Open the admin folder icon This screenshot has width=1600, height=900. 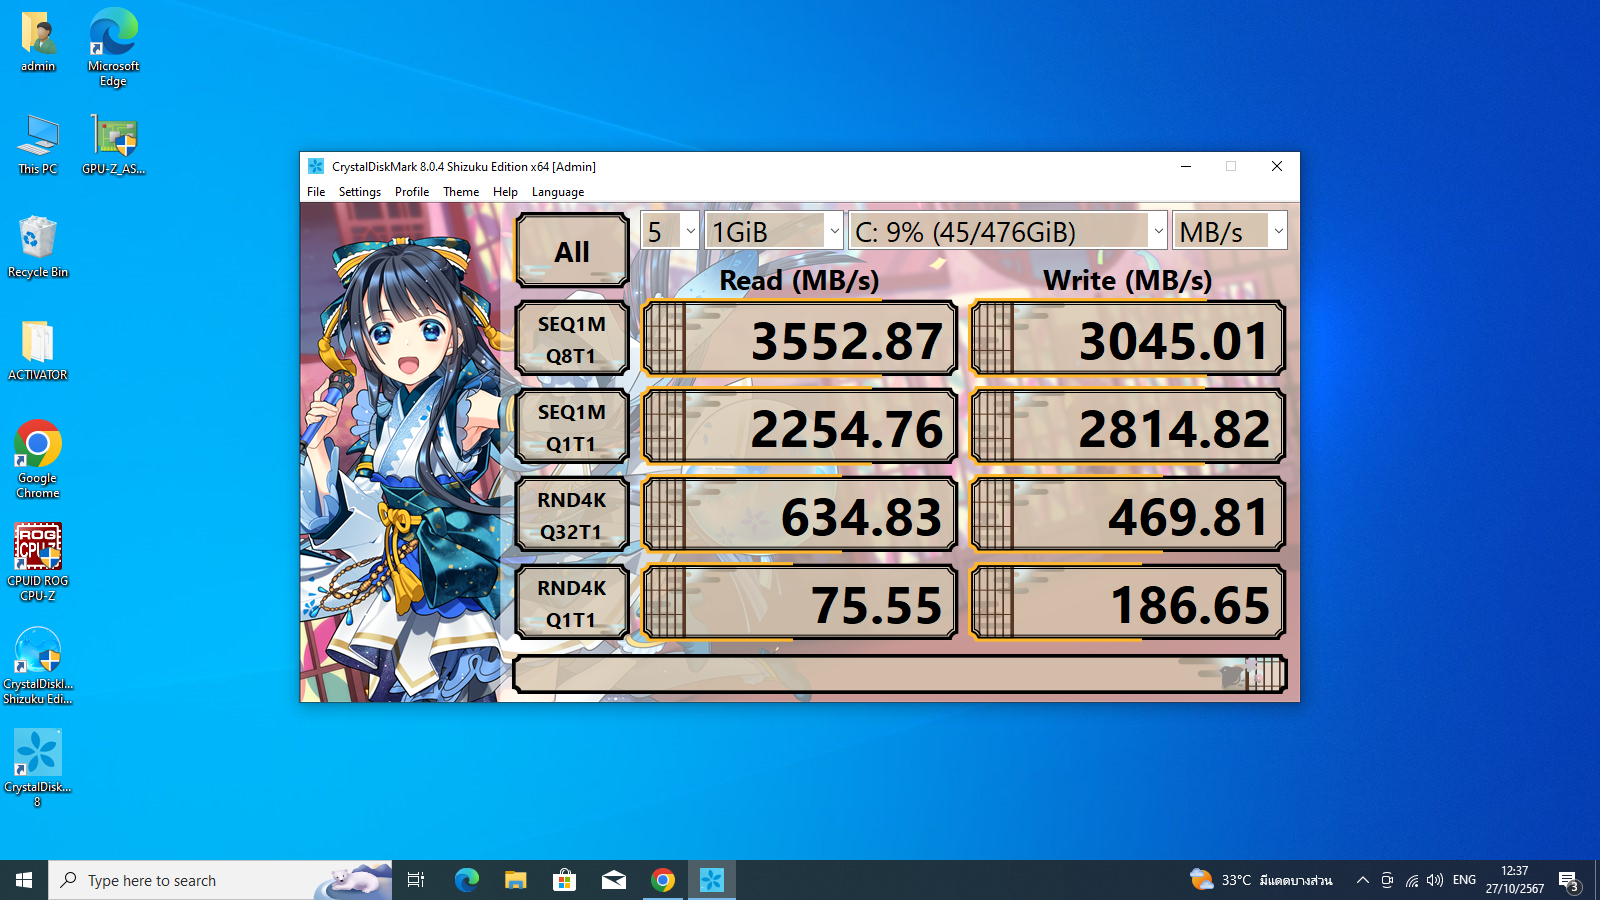coord(38,42)
